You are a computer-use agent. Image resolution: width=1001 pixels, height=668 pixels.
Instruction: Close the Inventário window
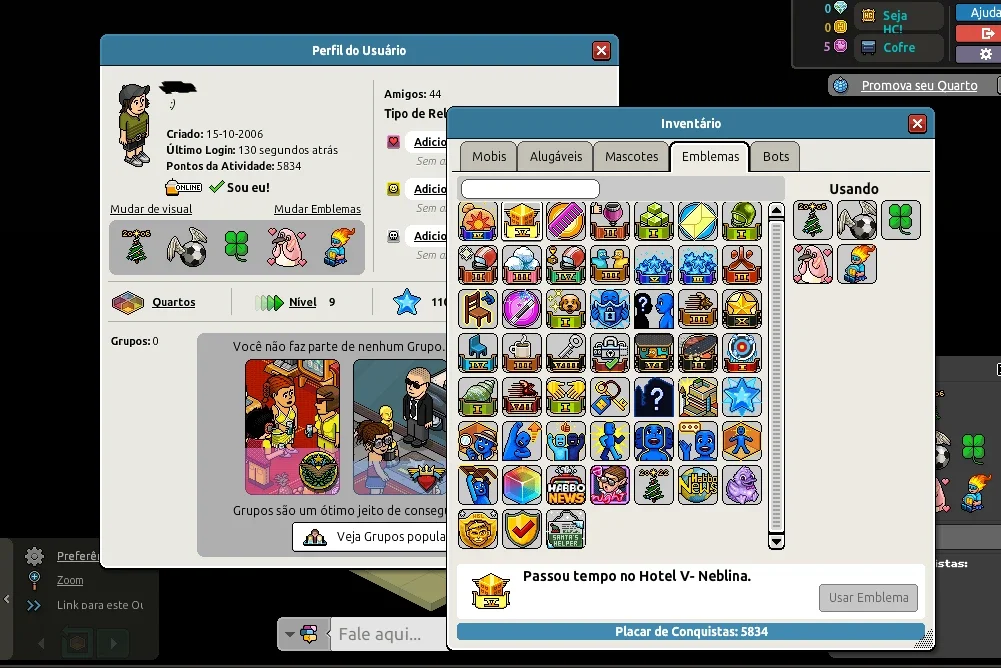(x=917, y=123)
